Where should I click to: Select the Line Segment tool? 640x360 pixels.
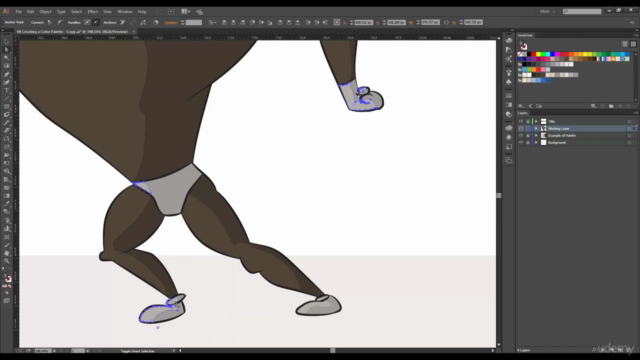(7, 99)
